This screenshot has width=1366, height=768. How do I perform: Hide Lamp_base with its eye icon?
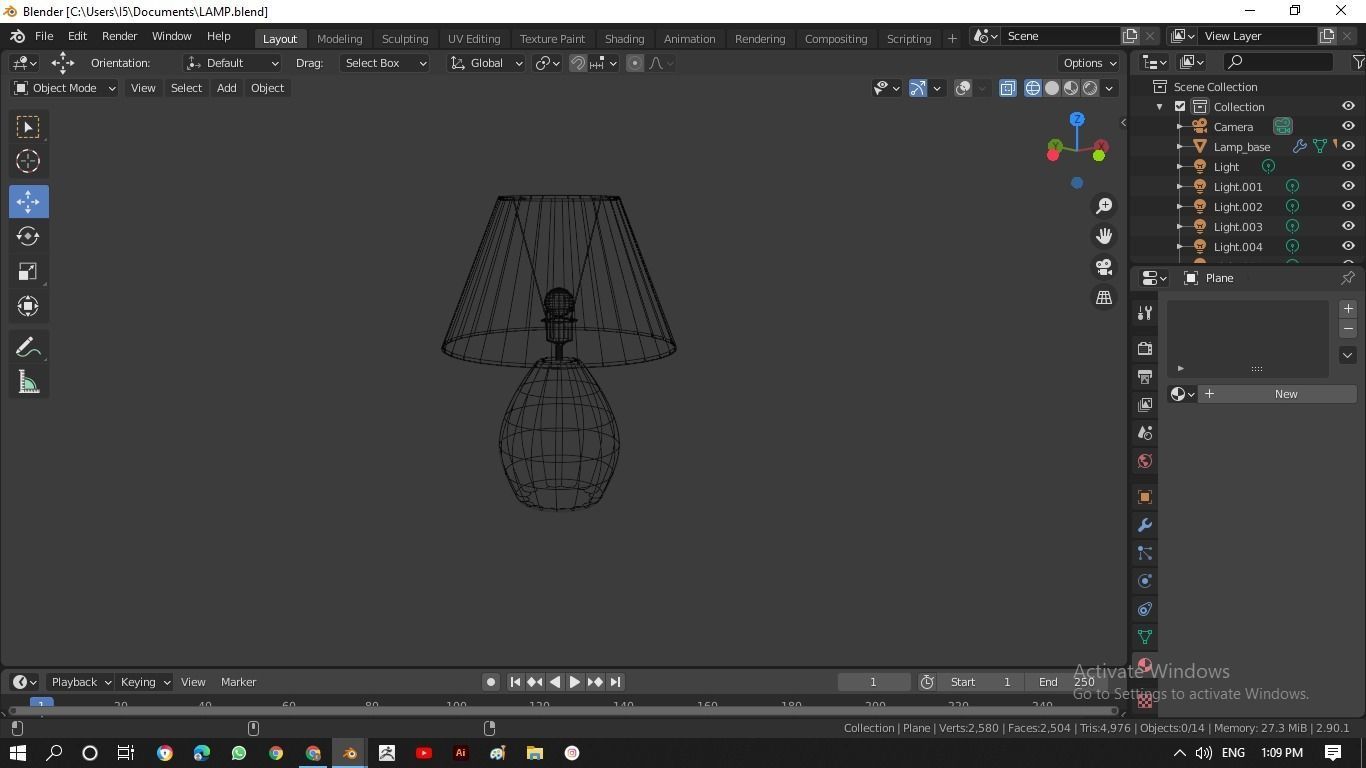(x=1348, y=147)
